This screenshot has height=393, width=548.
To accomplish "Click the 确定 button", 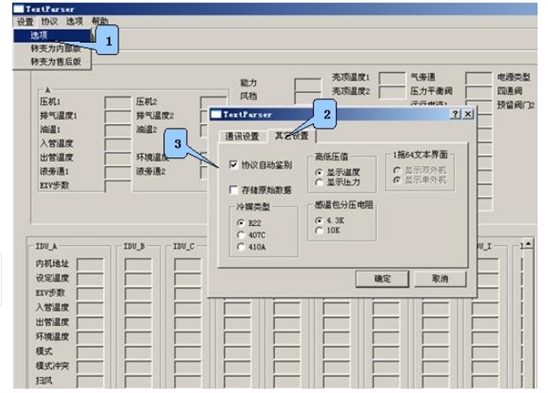I will [x=382, y=279].
